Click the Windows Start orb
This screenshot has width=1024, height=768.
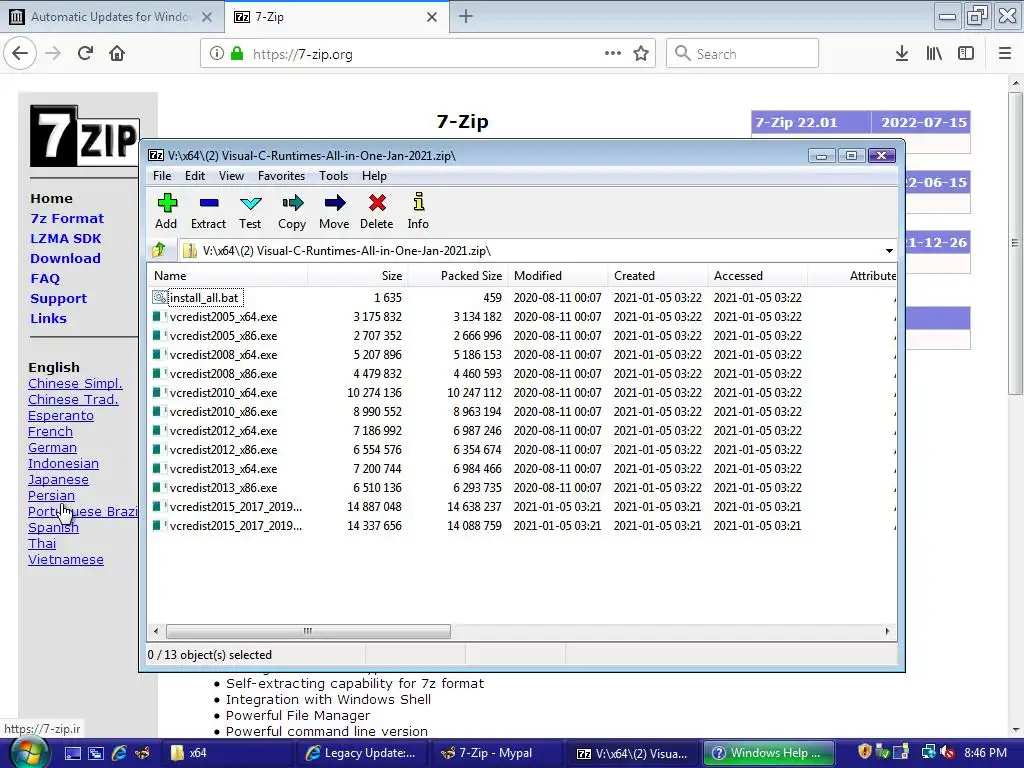[x=27, y=753]
